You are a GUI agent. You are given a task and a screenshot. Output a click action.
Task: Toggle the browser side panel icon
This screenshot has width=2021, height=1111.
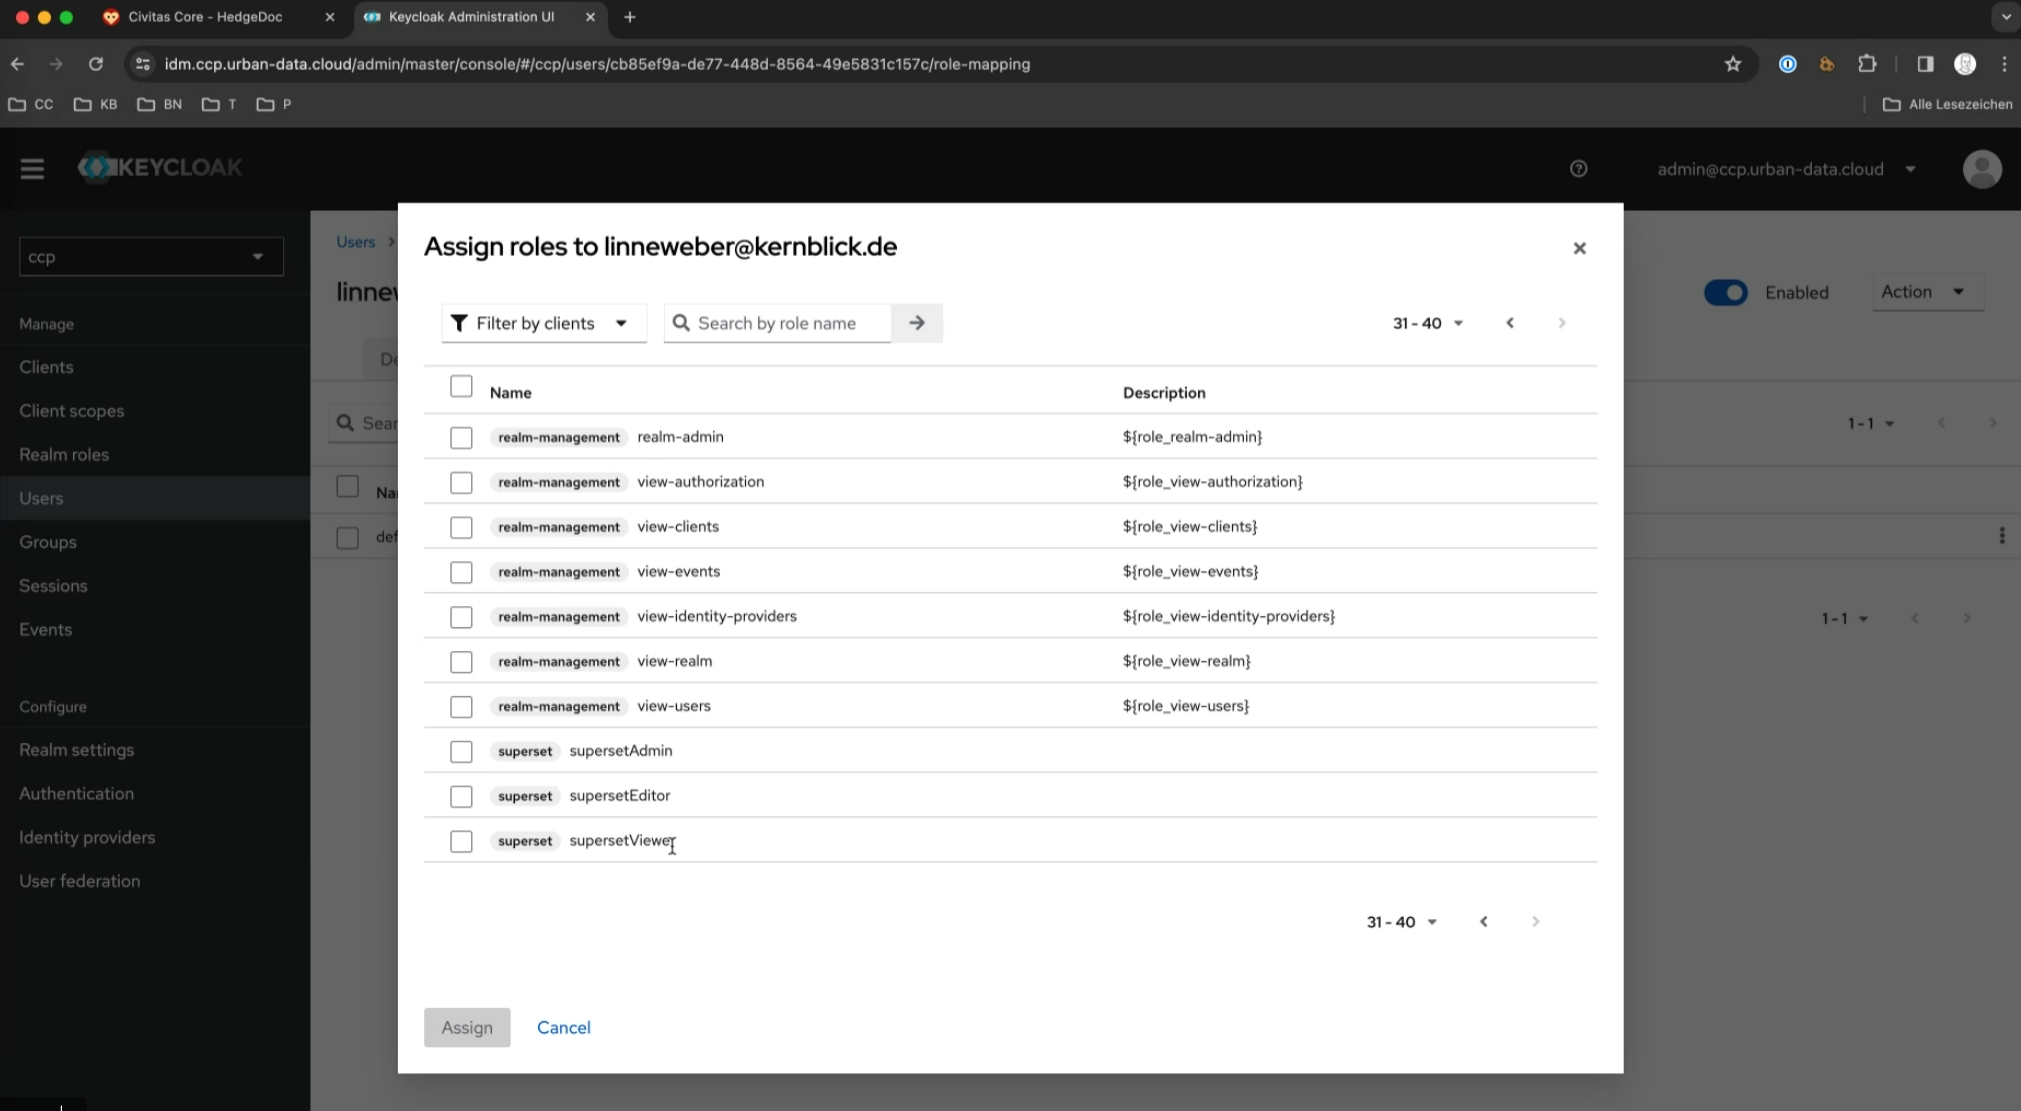[1925, 64]
